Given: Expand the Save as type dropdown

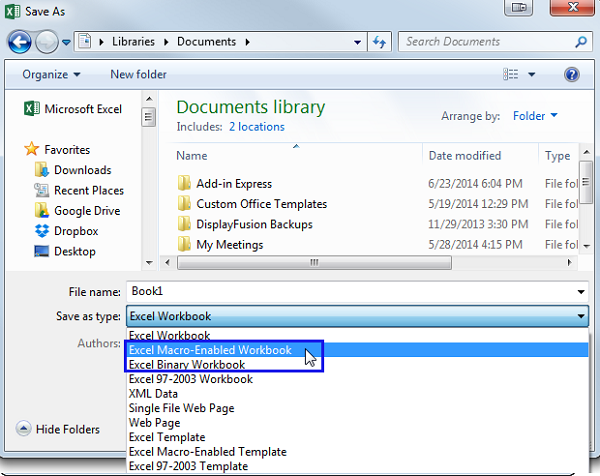Looking at the screenshot, I should click(x=581, y=317).
